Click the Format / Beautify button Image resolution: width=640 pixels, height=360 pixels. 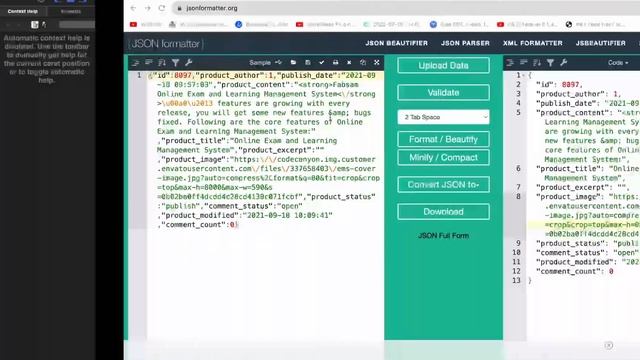coord(443,139)
